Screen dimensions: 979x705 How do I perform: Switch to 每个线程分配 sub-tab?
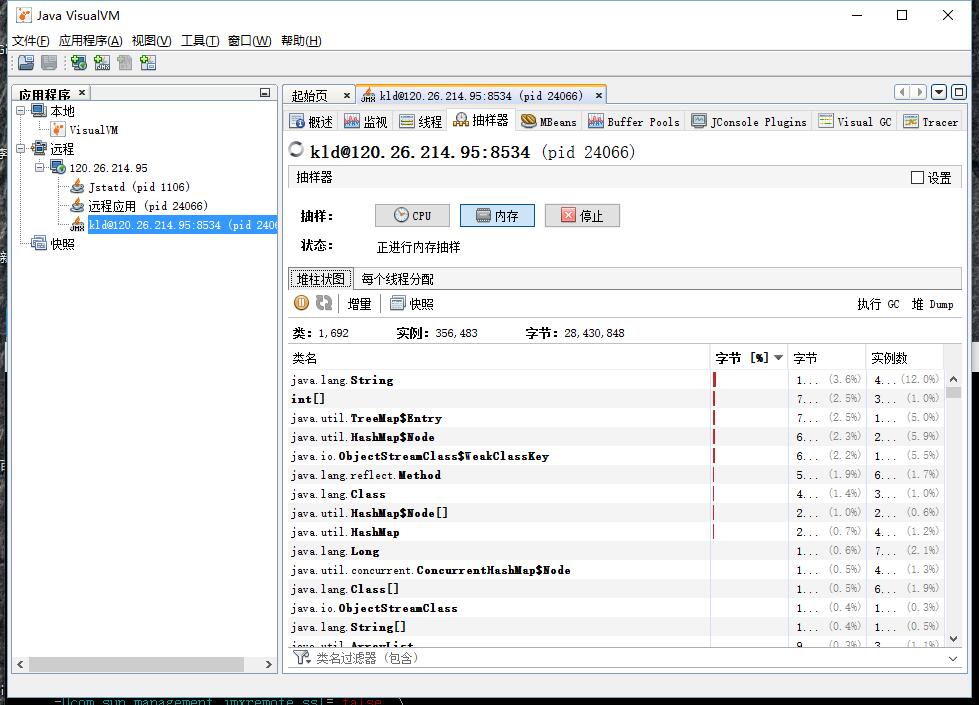click(x=397, y=279)
